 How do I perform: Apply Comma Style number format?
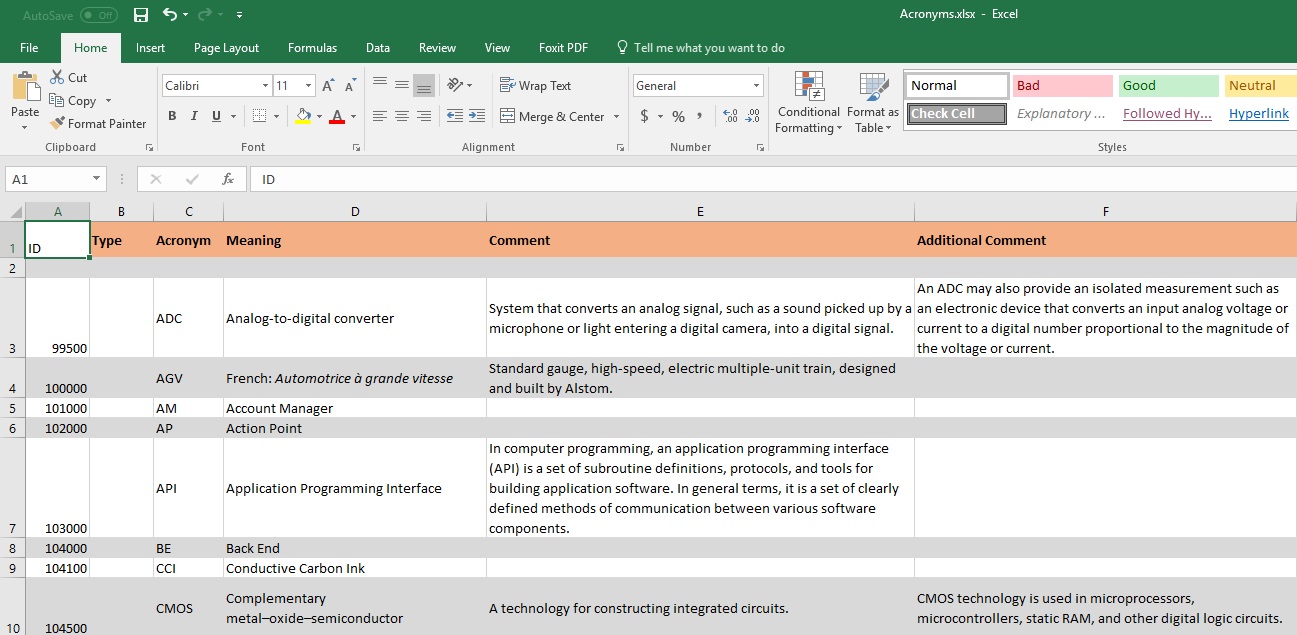(700, 117)
